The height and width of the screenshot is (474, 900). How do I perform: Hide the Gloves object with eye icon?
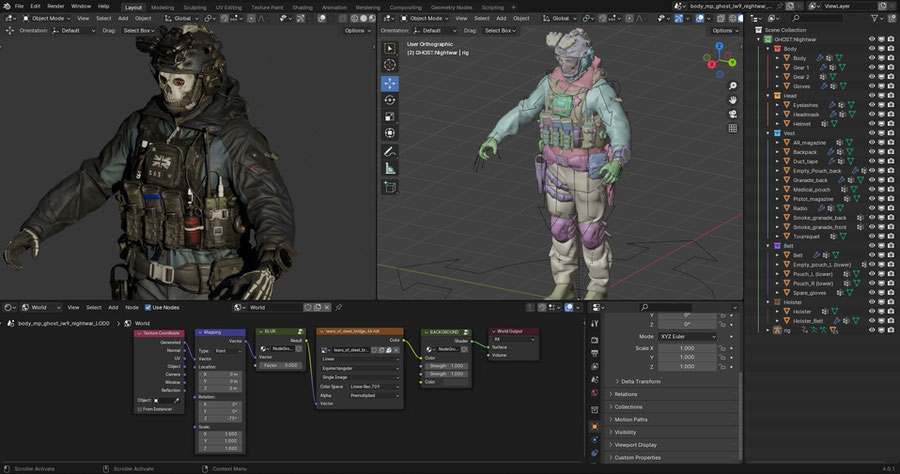(x=872, y=86)
